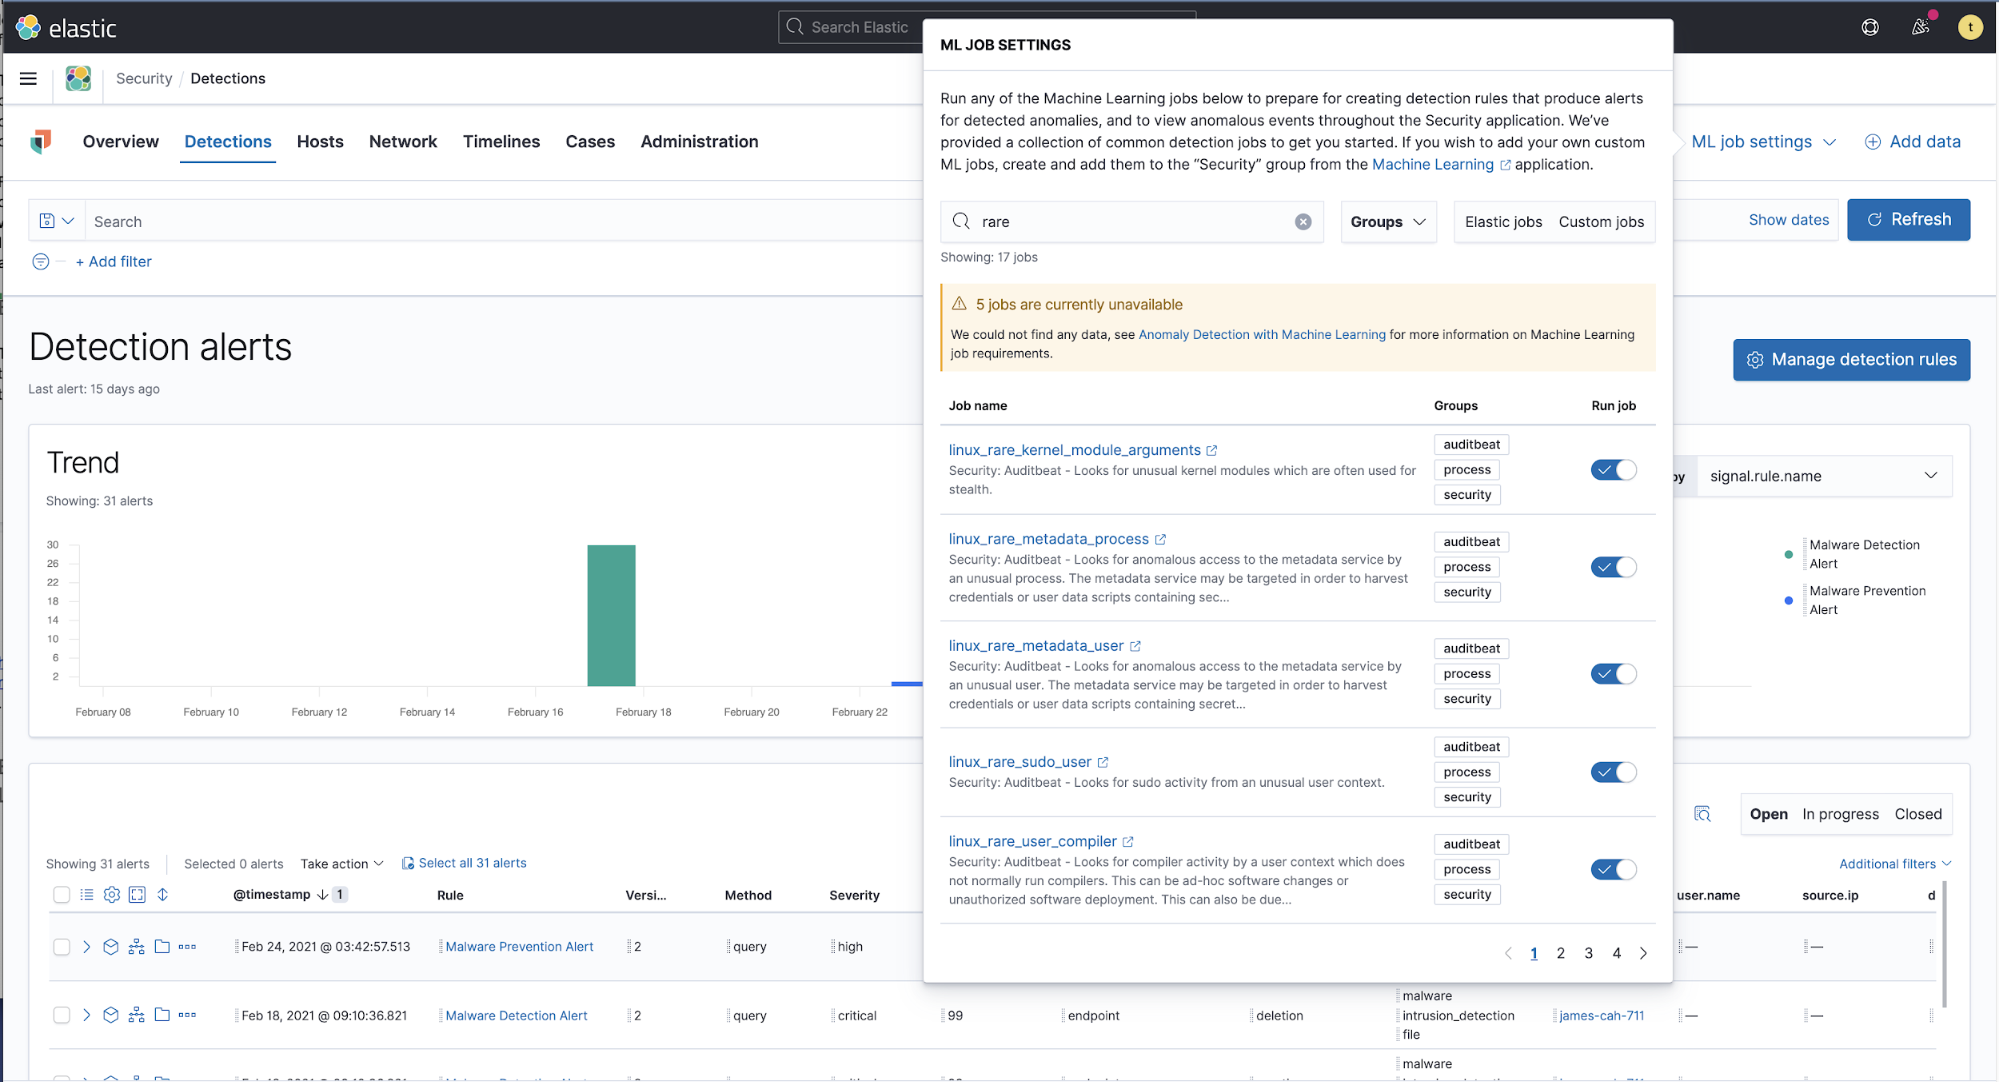Click the sort icon in alerts table toolbar

(x=163, y=895)
